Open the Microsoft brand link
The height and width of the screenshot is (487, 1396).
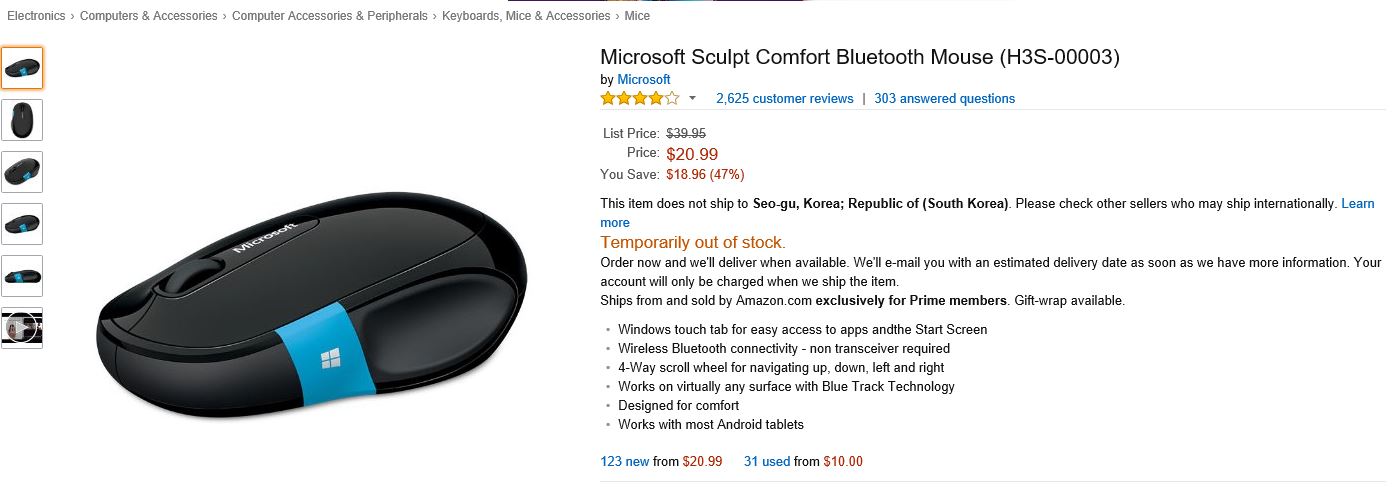coord(643,79)
